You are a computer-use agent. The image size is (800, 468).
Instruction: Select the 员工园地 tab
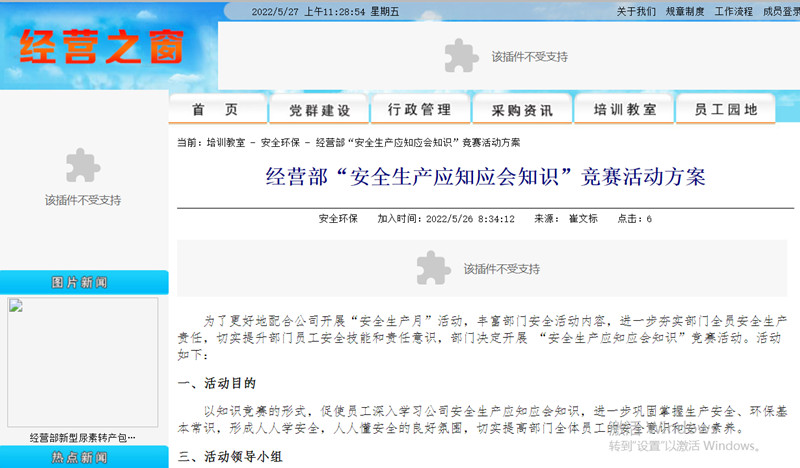click(x=726, y=110)
